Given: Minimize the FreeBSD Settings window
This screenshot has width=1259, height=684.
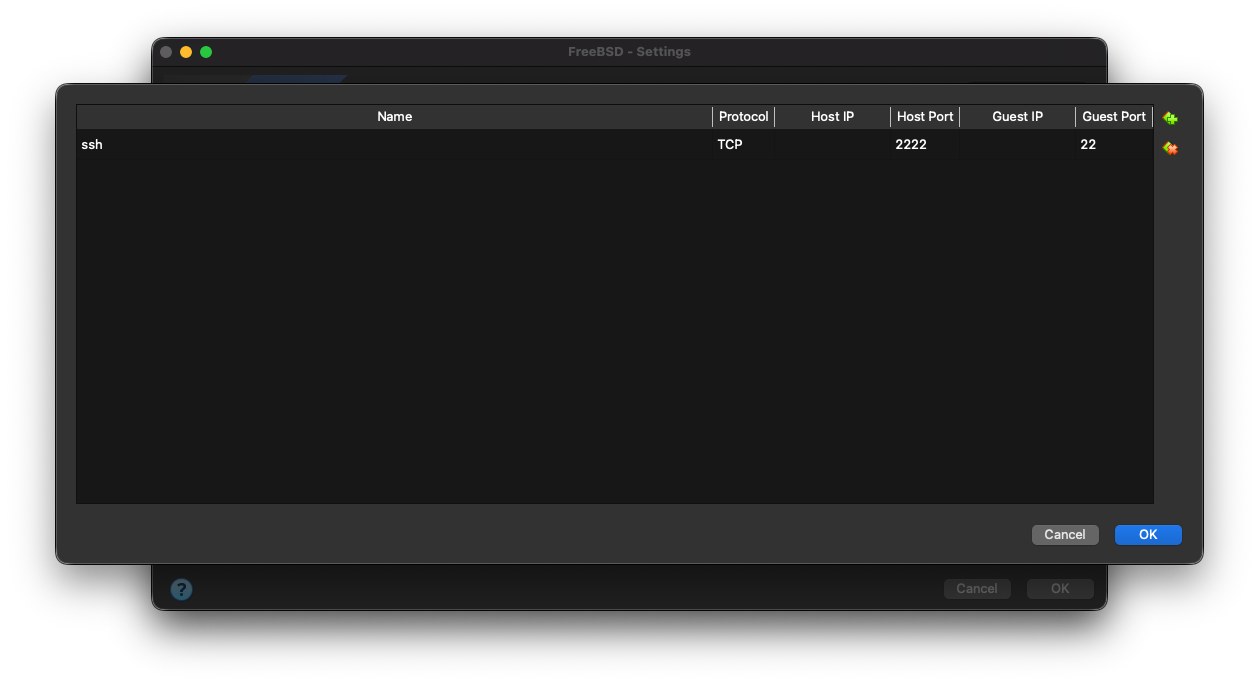Looking at the screenshot, I should point(186,52).
